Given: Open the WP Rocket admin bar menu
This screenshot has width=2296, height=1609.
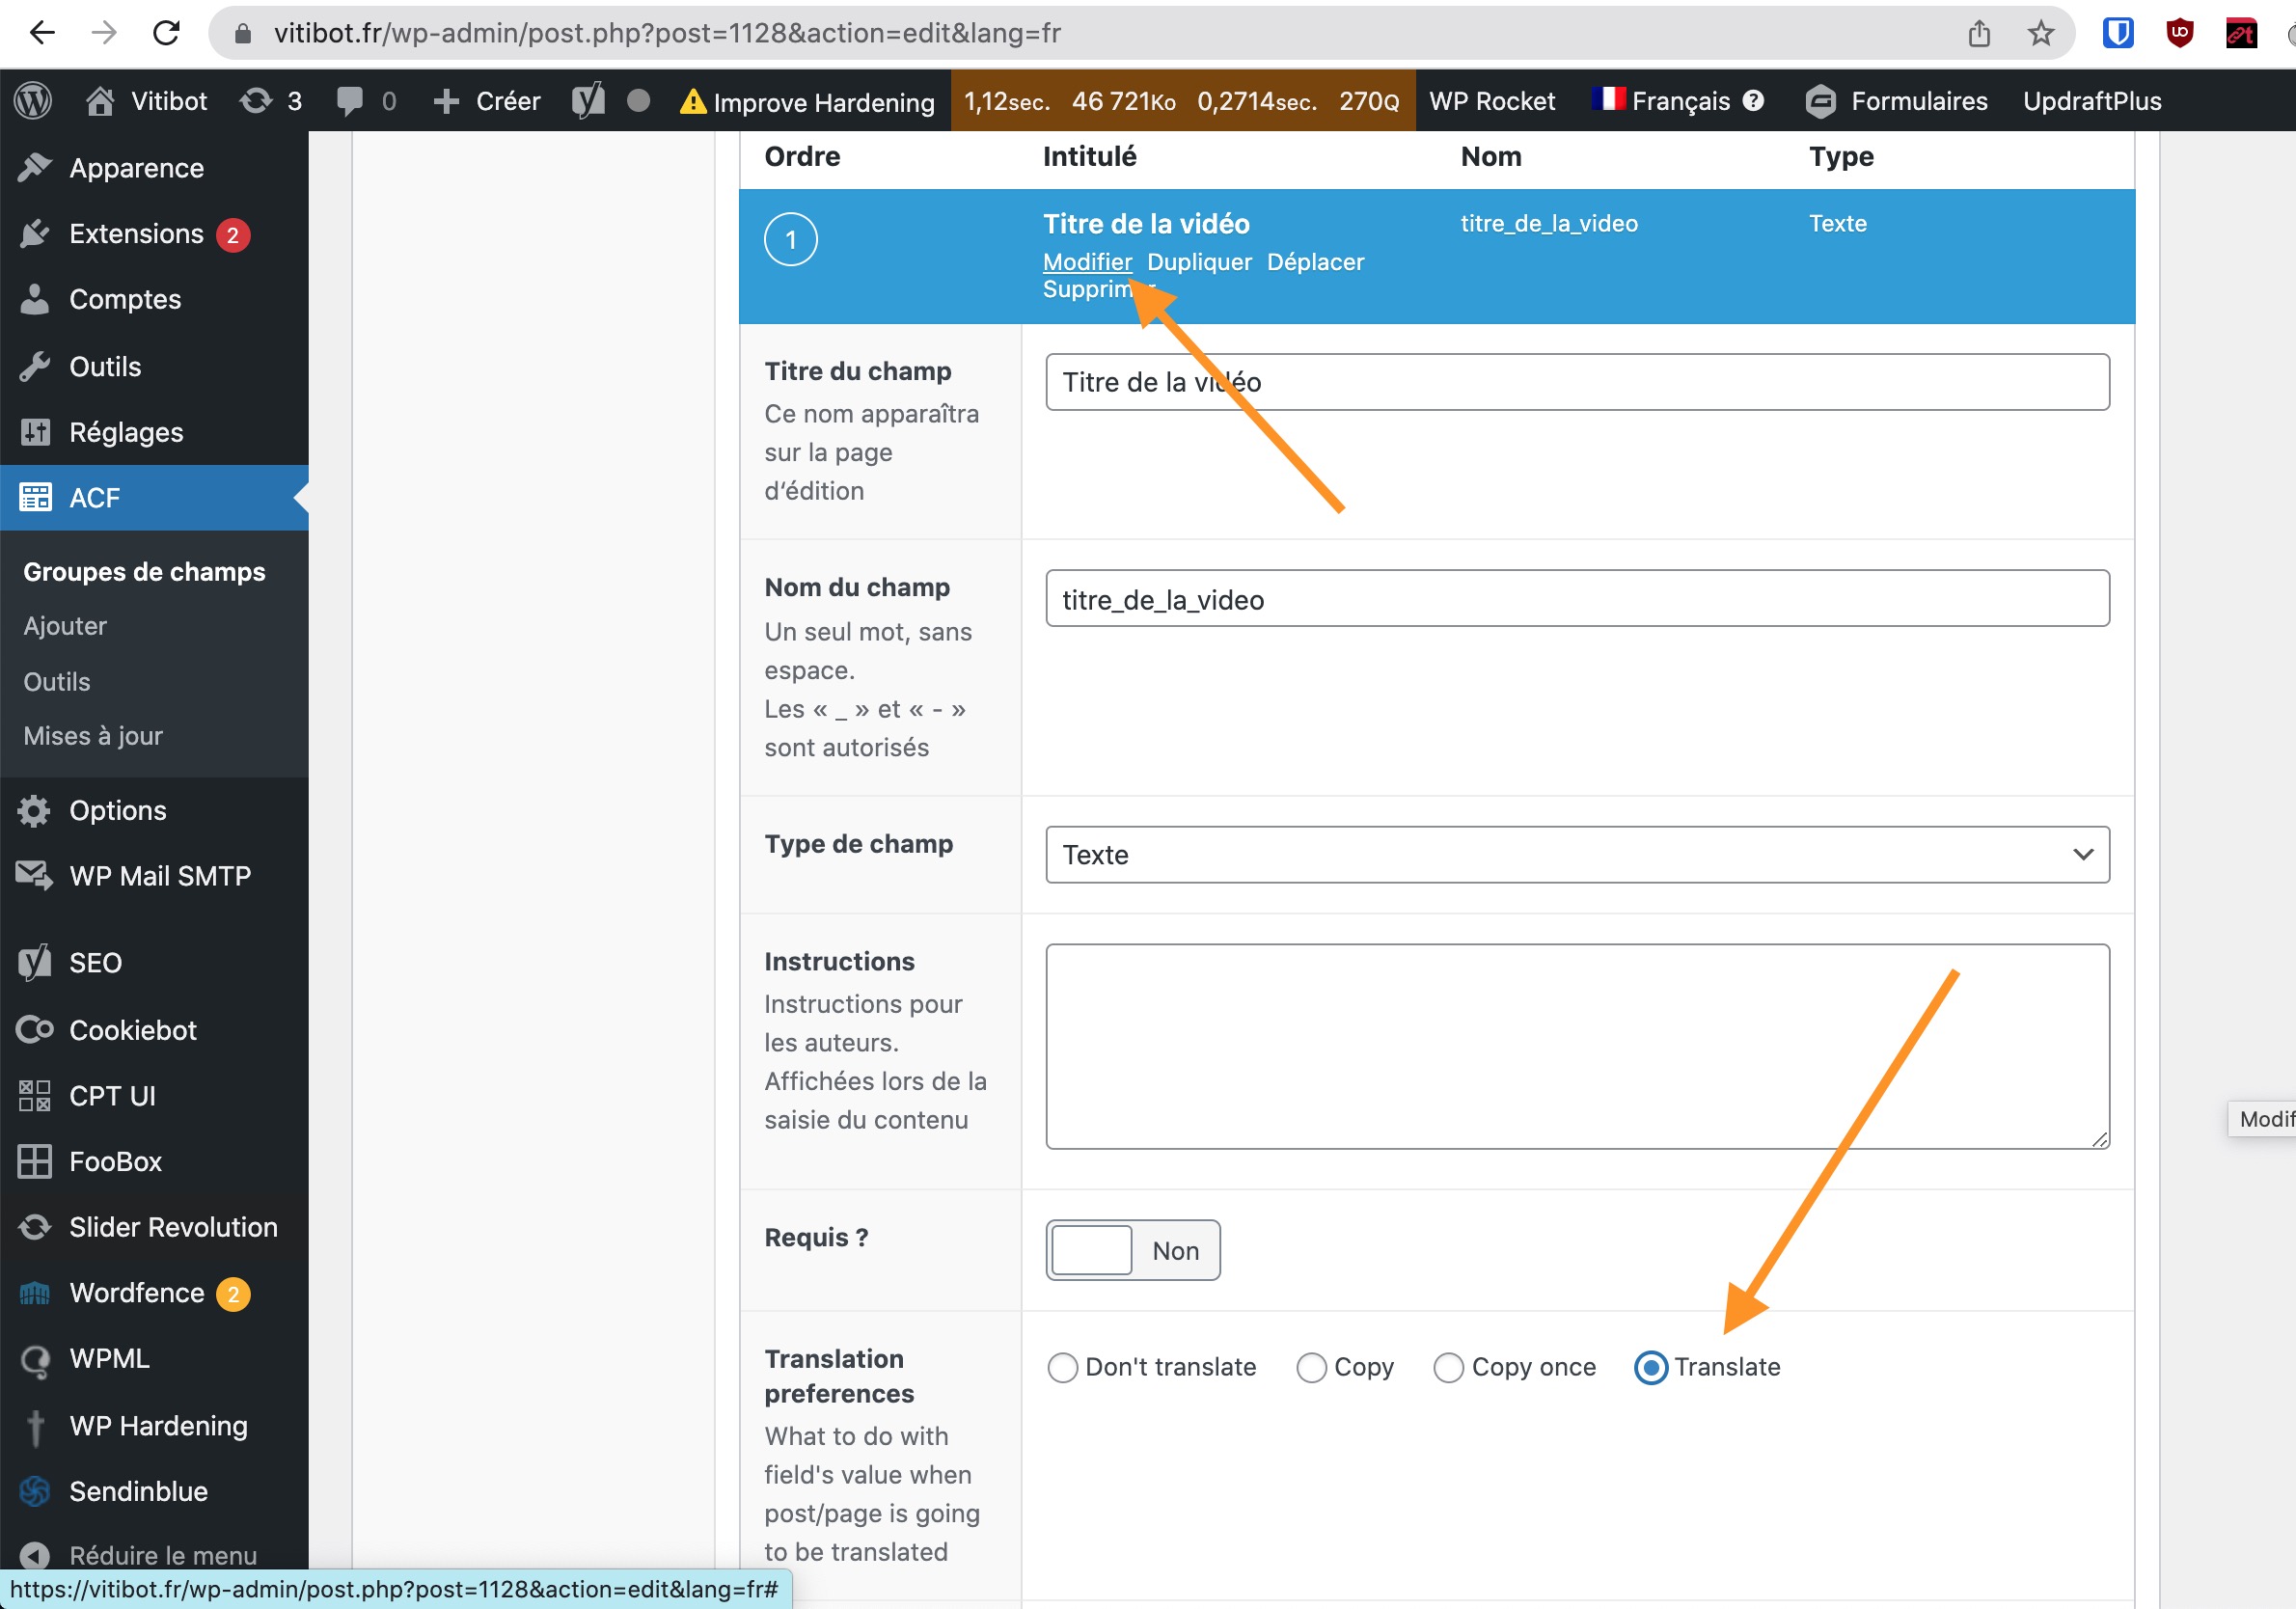Looking at the screenshot, I should pyautogui.click(x=1492, y=100).
